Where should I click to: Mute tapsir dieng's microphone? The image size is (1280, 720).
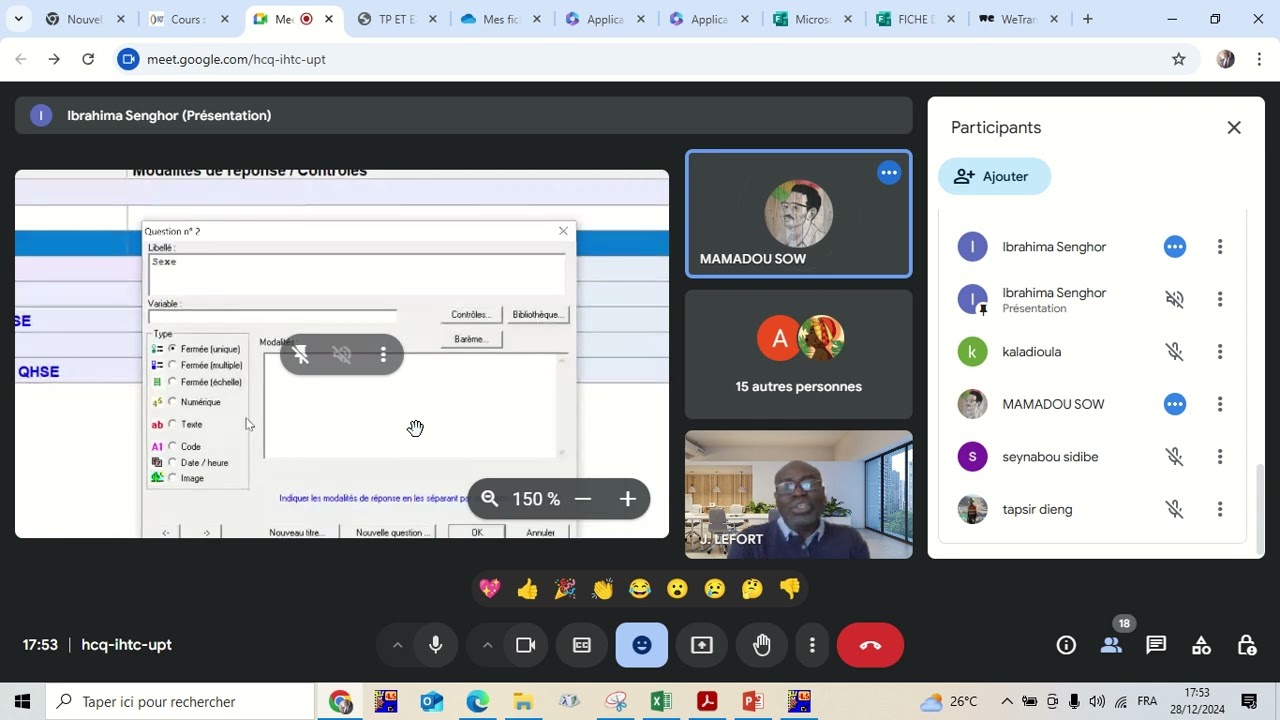[1175, 509]
